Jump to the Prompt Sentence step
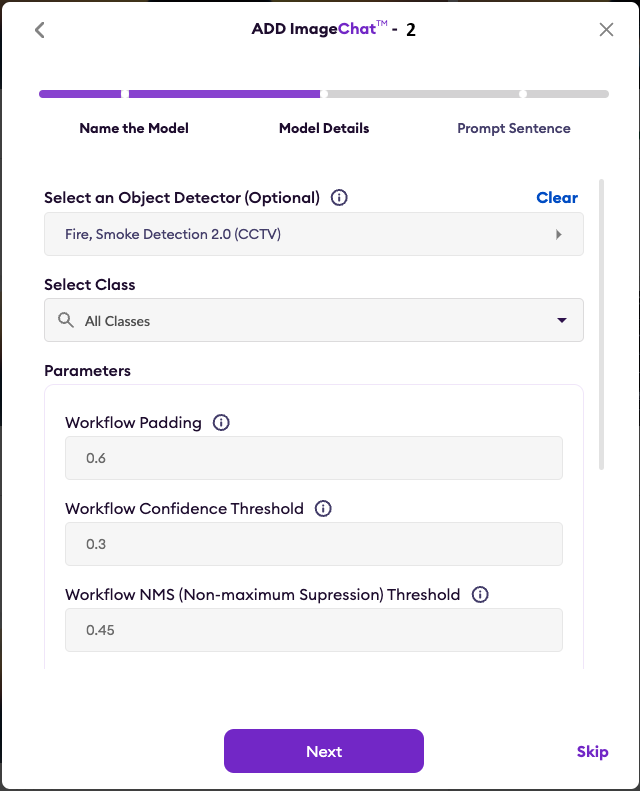The height and width of the screenshot is (791, 640). click(514, 129)
